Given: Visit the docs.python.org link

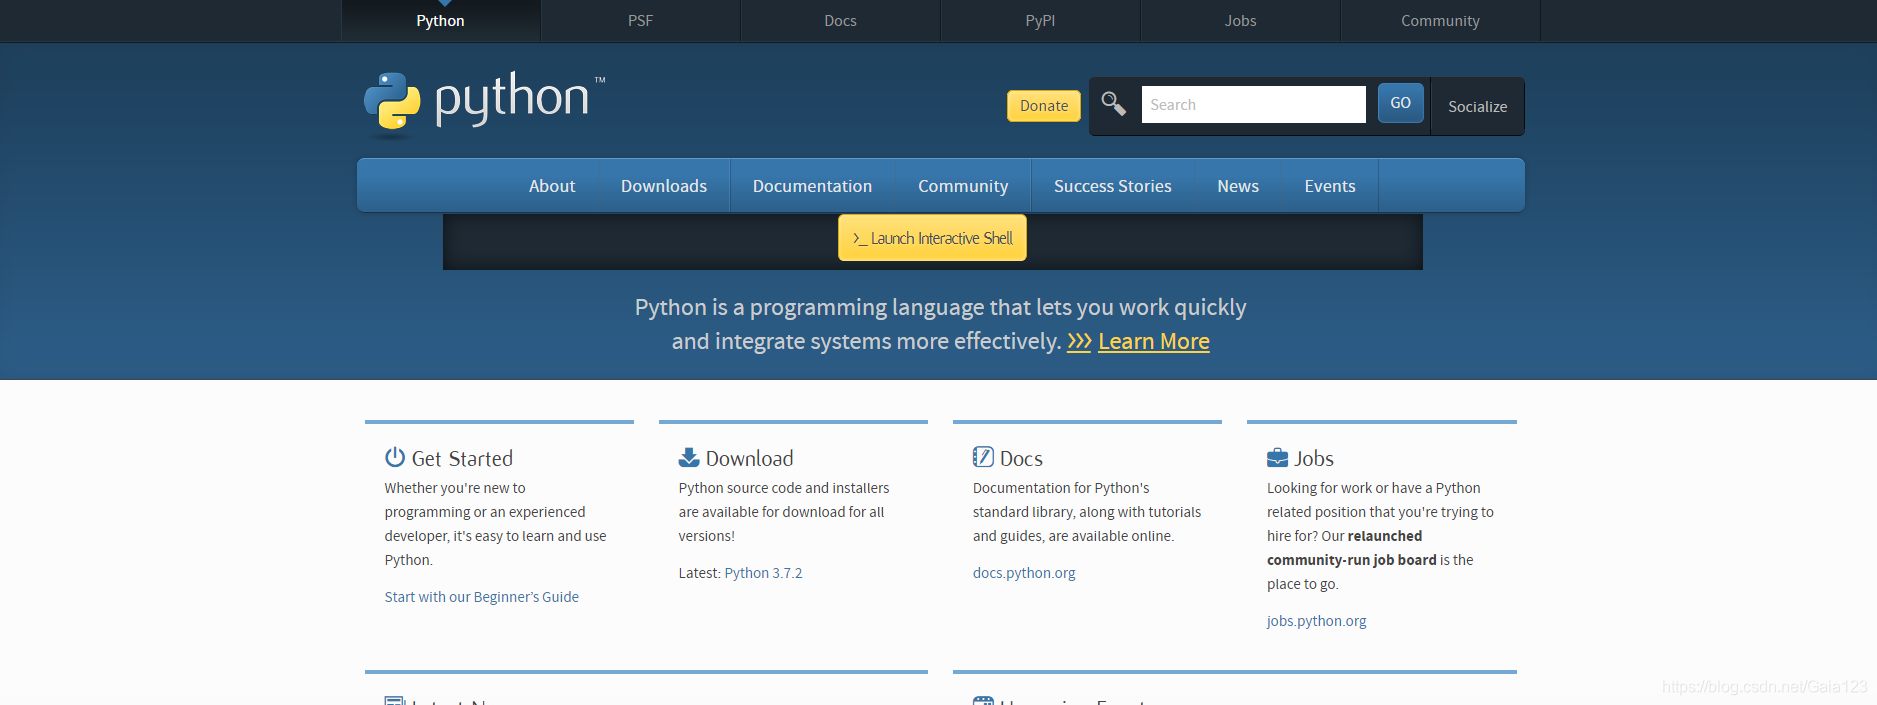Looking at the screenshot, I should 1024,573.
